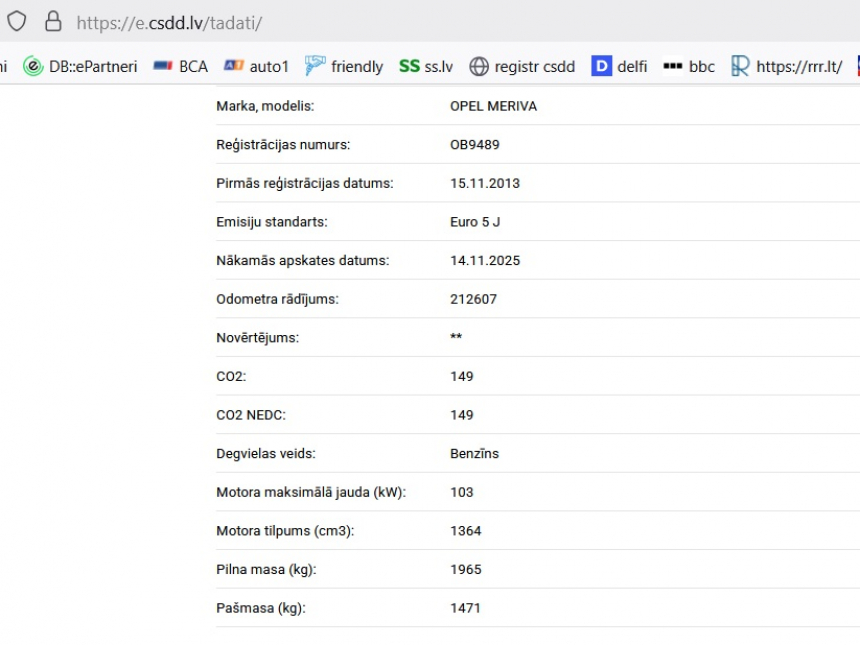Open site security info via the padlock icon

click(53, 22)
